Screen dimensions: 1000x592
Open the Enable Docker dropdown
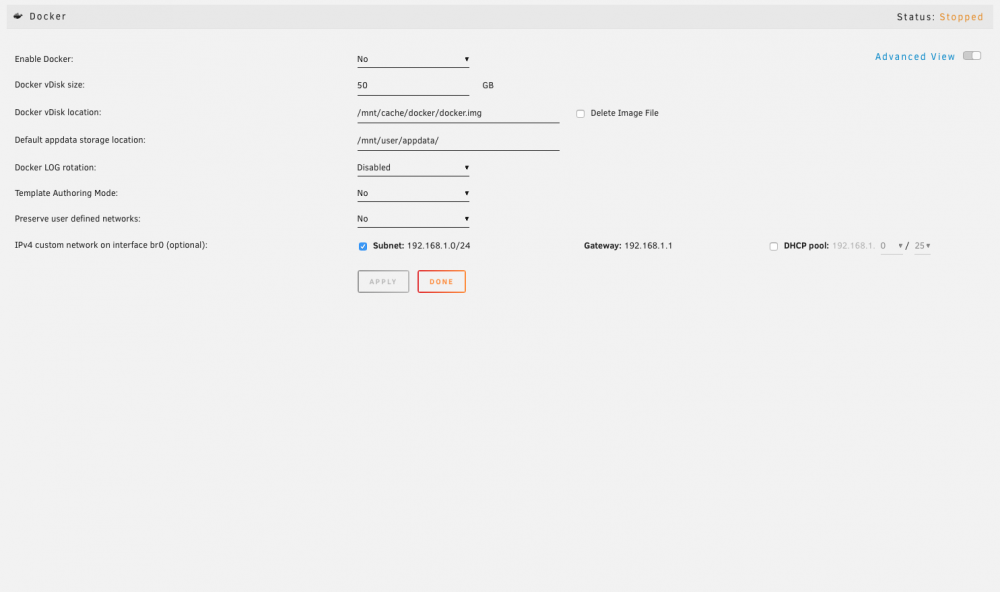point(413,59)
